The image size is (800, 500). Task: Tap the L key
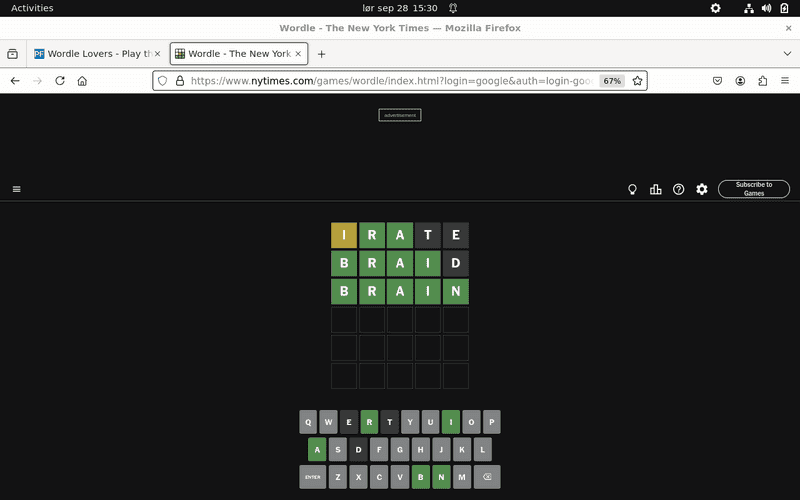coord(483,449)
